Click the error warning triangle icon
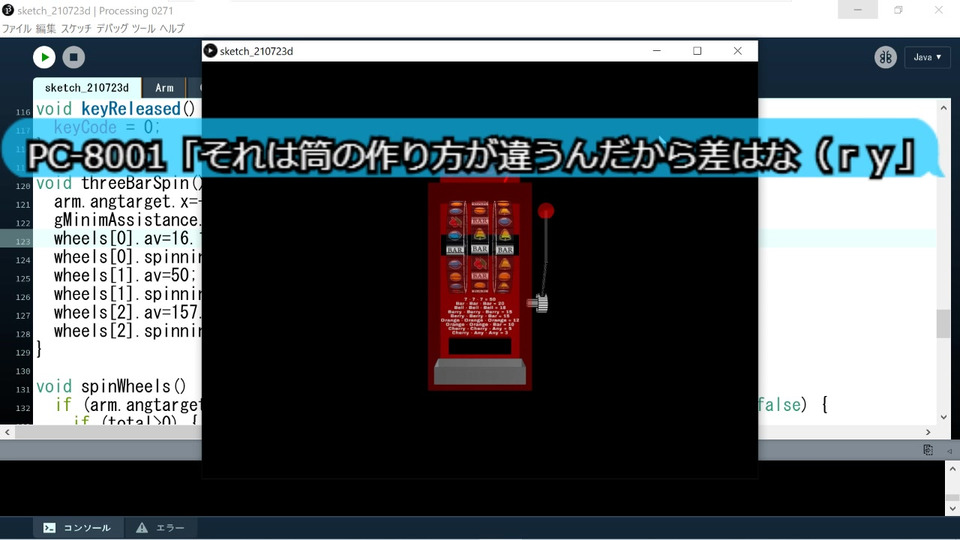 (142, 528)
